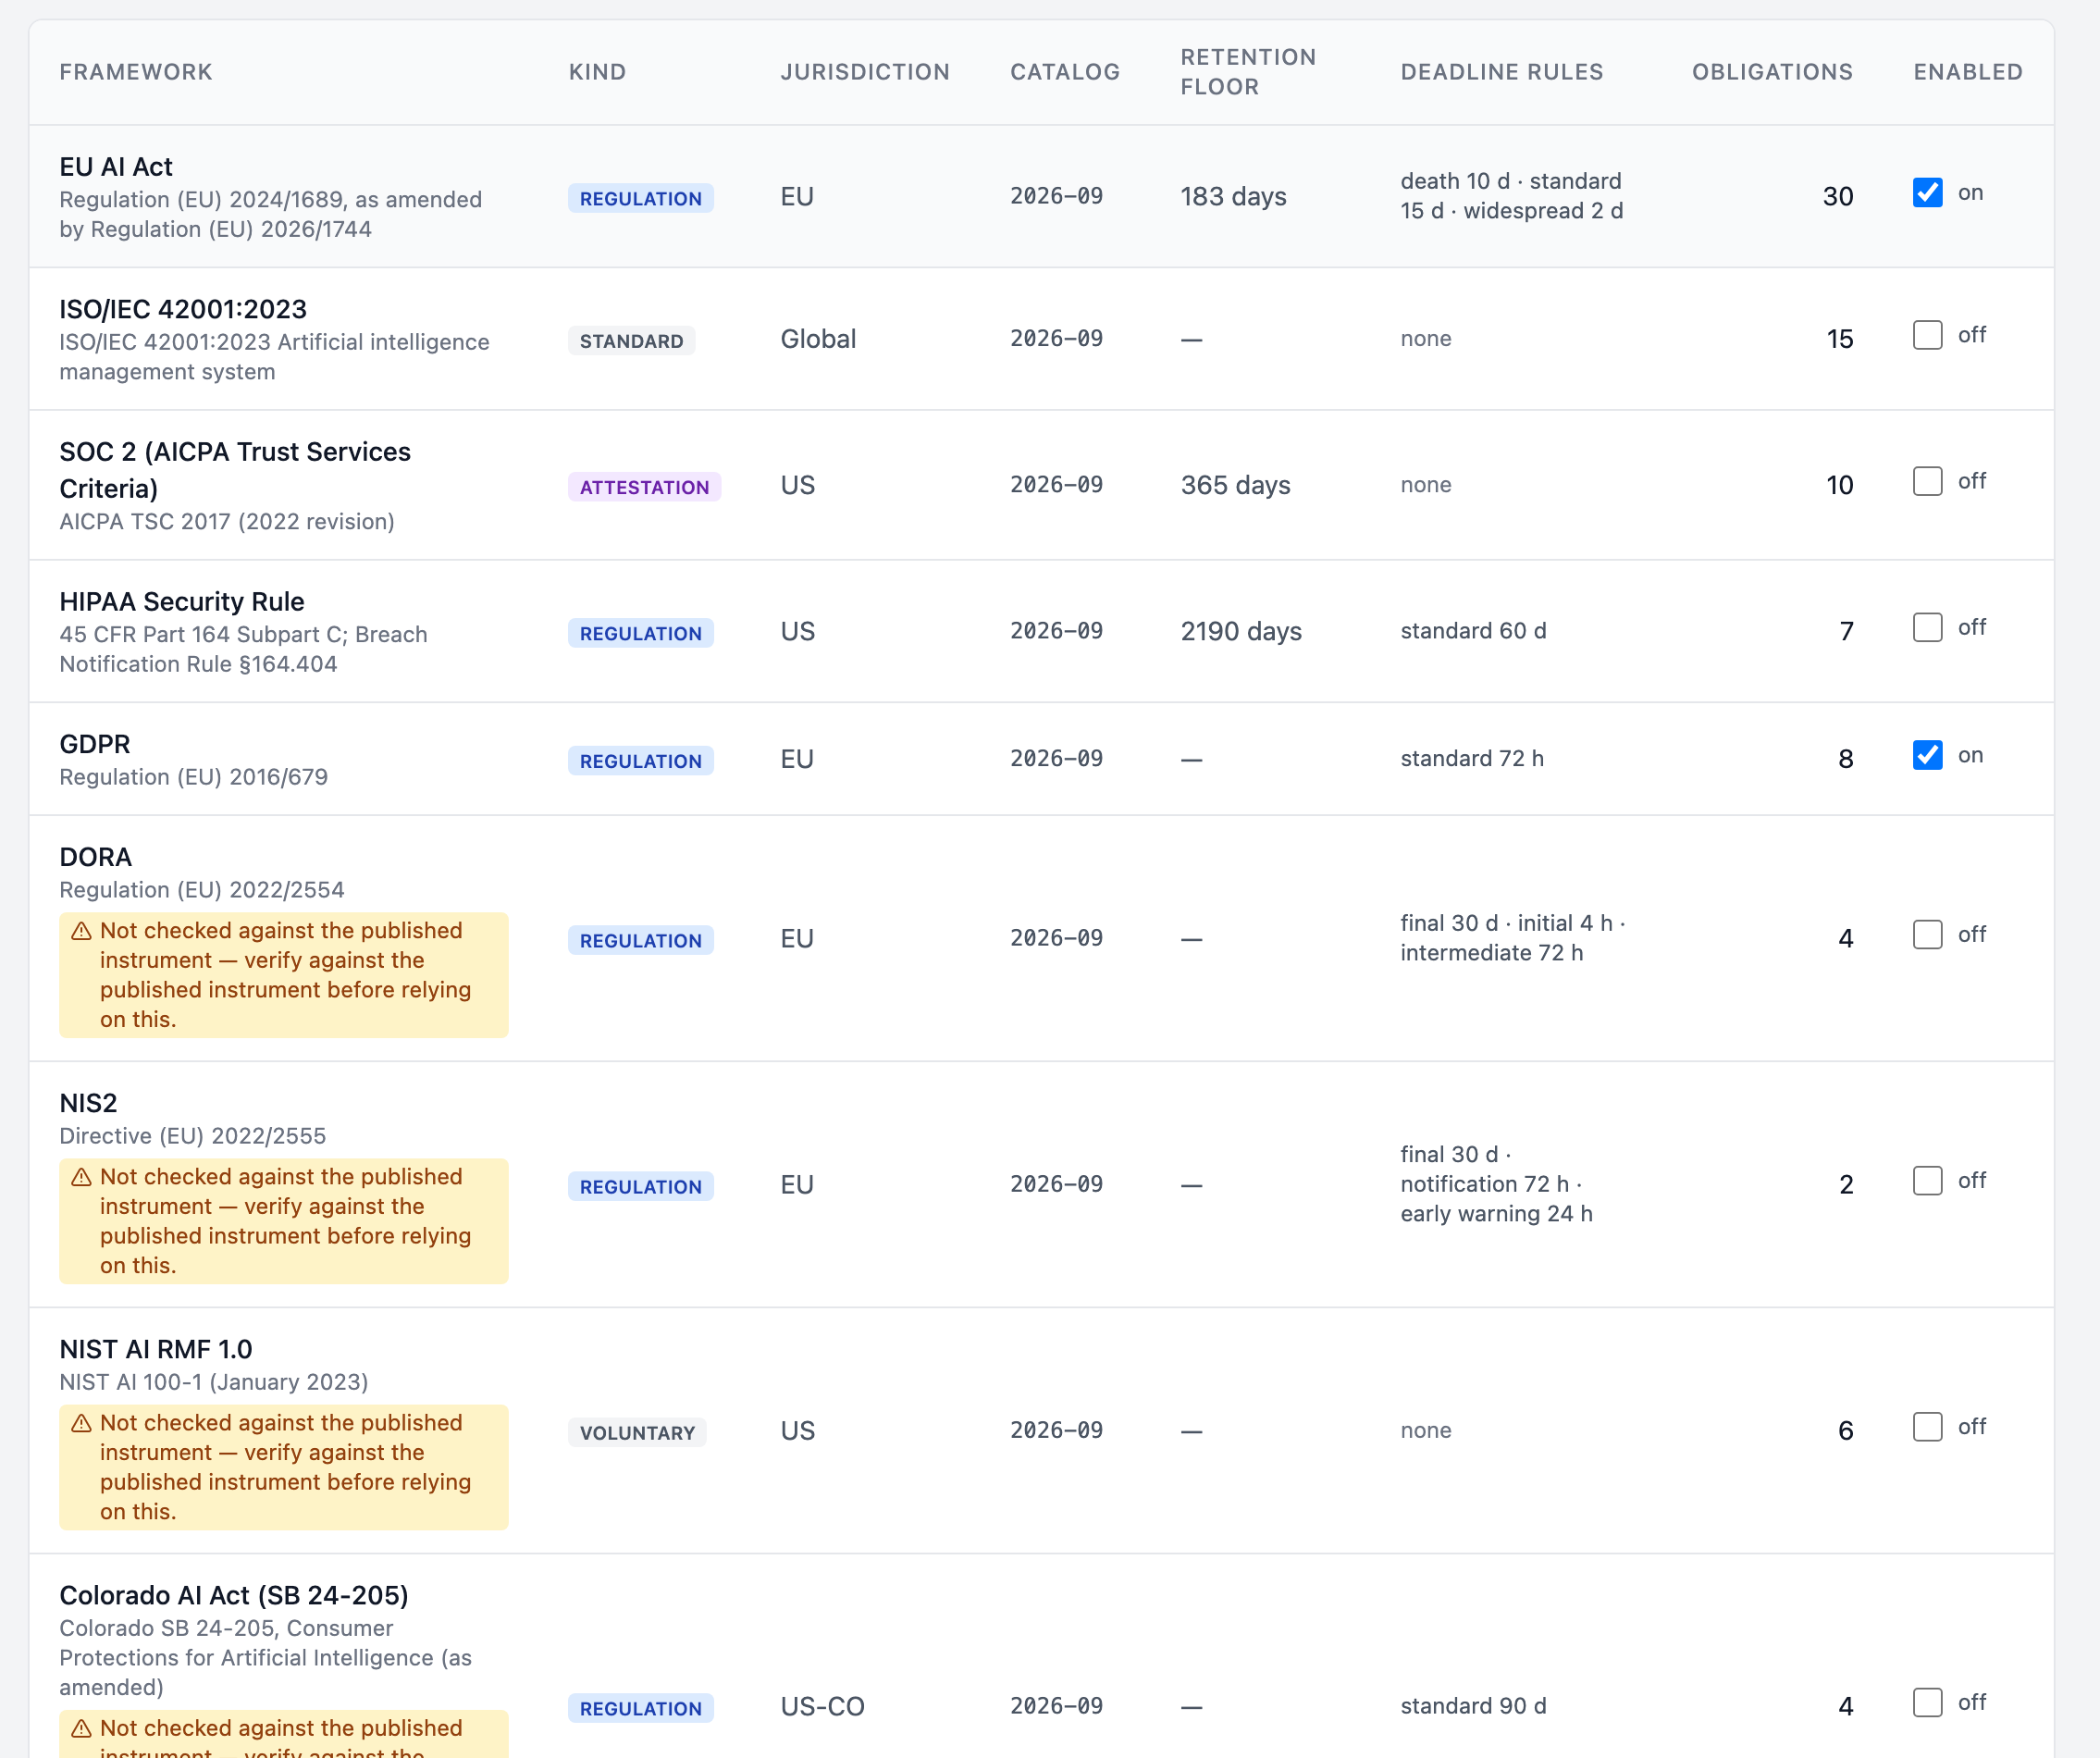The height and width of the screenshot is (1758, 2100).
Task: Enable the SOC 2 framework checkbox
Action: pos(1927,481)
